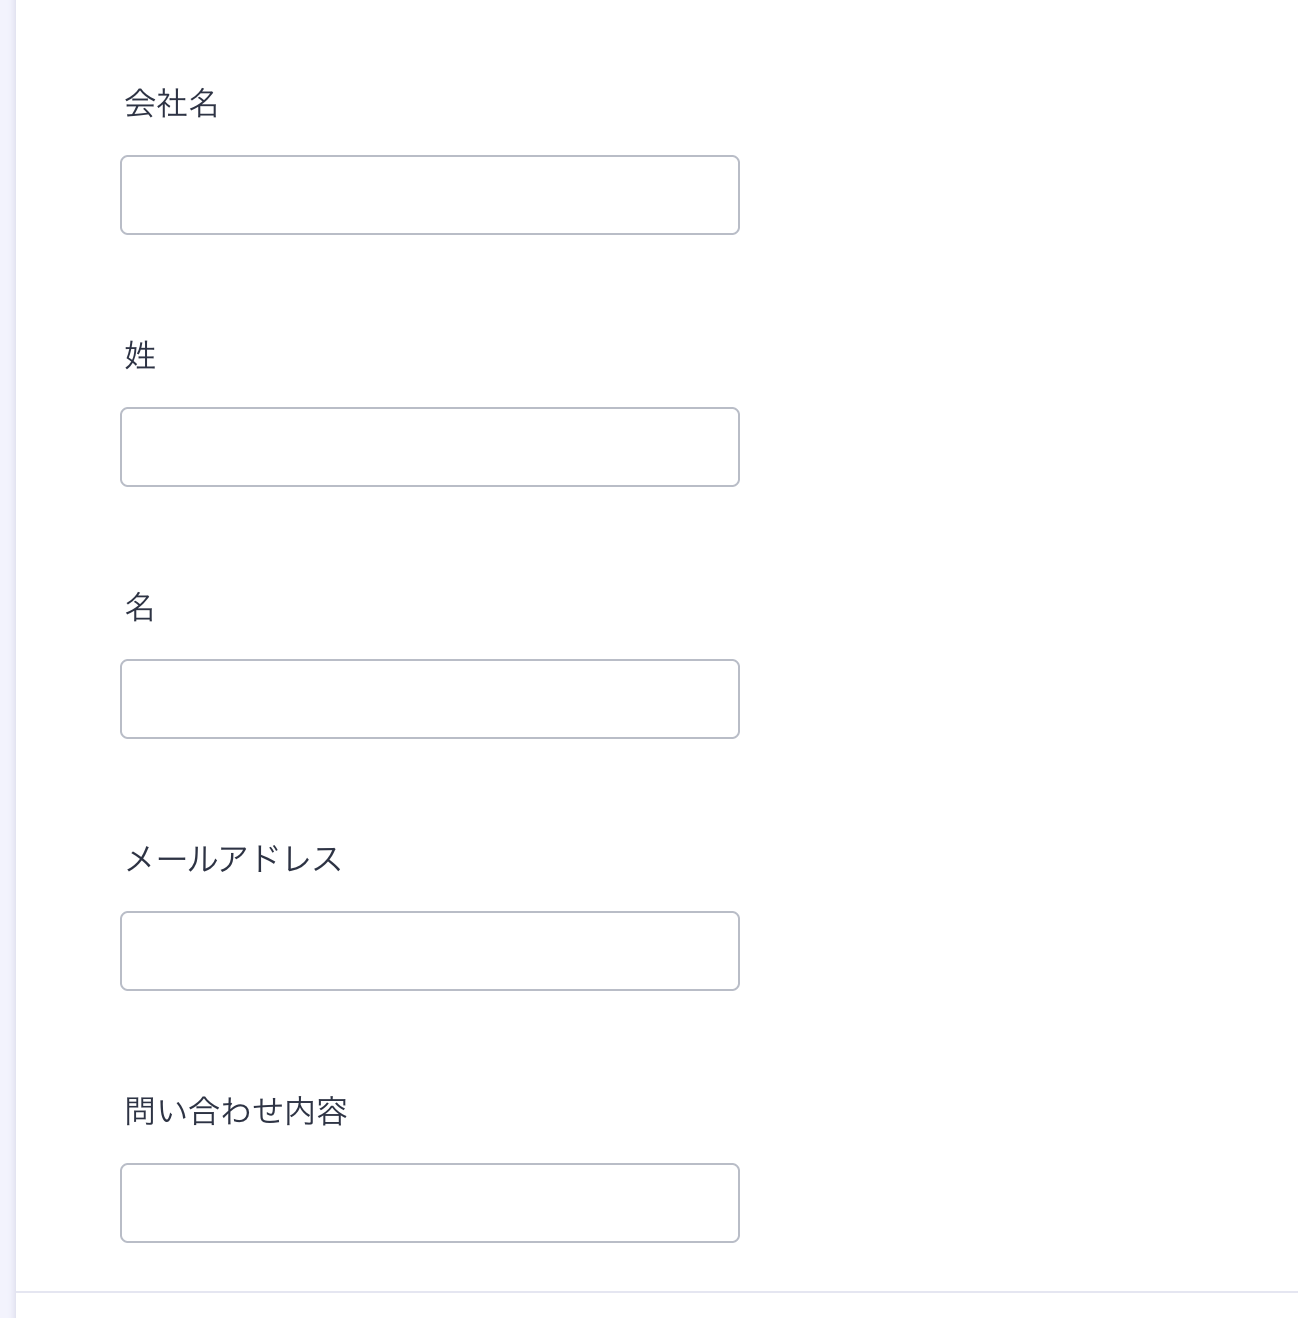Place cursor in email address box
Viewport: 1298px width, 1318px height.
pyautogui.click(x=430, y=951)
